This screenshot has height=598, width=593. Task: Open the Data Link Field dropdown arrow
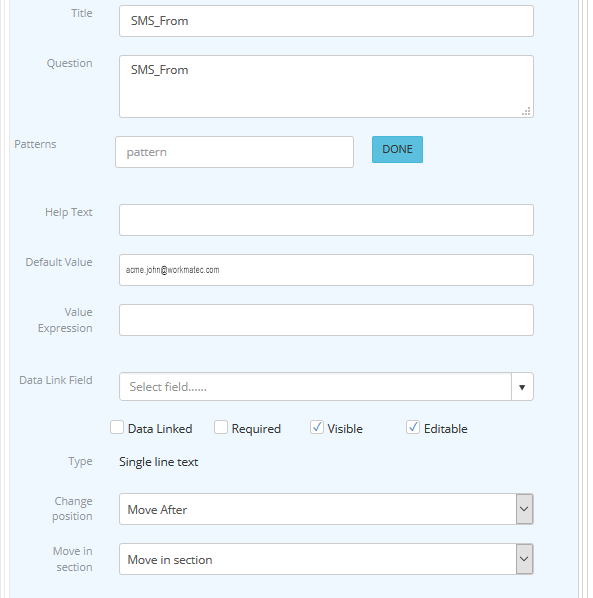point(522,387)
